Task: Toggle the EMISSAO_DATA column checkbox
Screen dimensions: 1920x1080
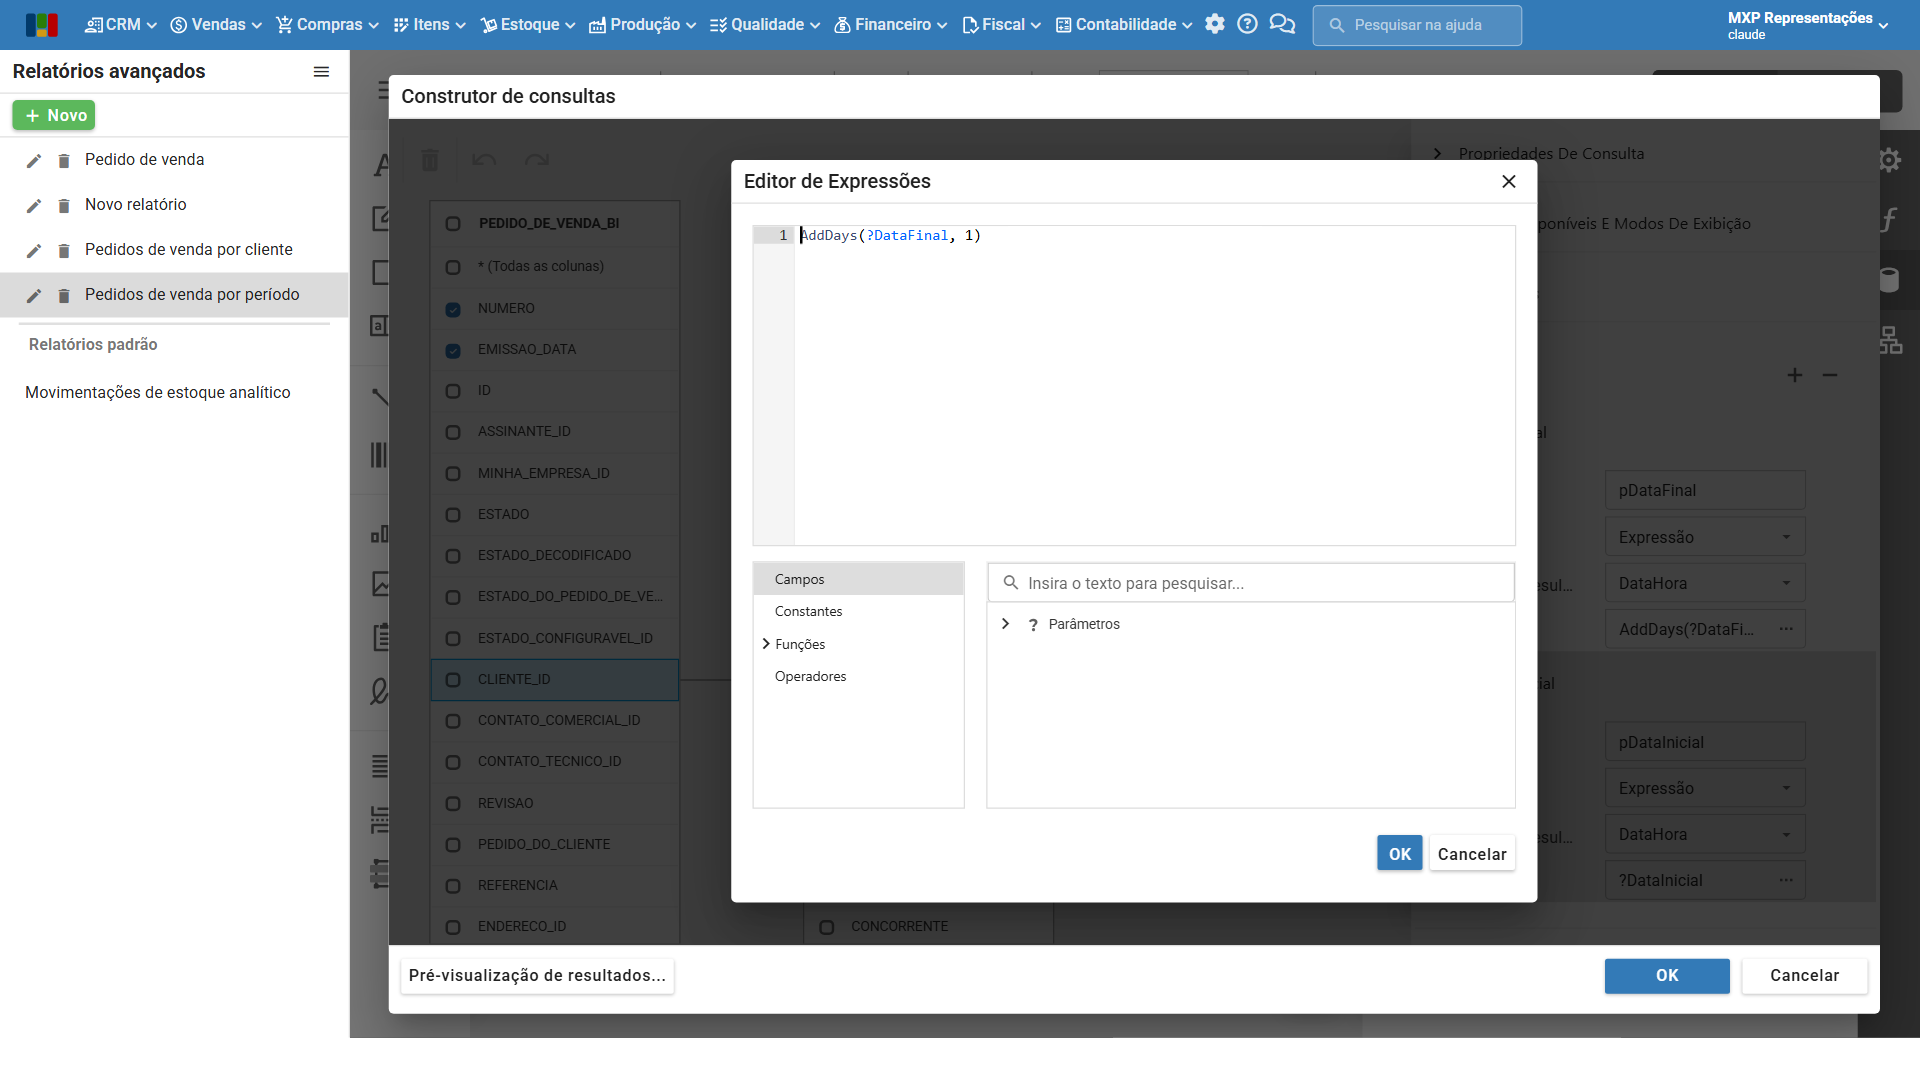Action: click(x=453, y=350)
